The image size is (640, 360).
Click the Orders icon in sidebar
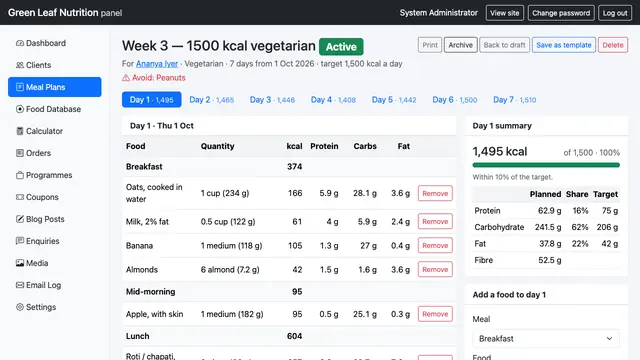(x=20, y=153)
